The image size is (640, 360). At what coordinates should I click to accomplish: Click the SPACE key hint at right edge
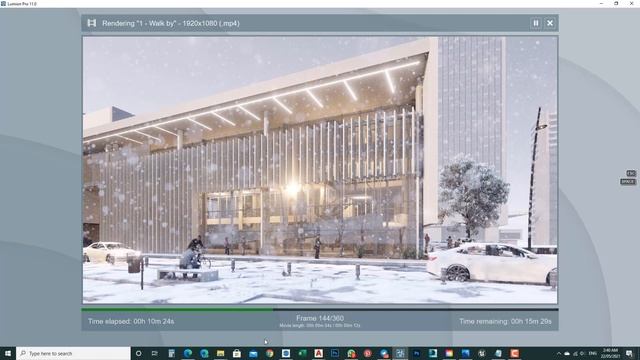click(628, 182)
